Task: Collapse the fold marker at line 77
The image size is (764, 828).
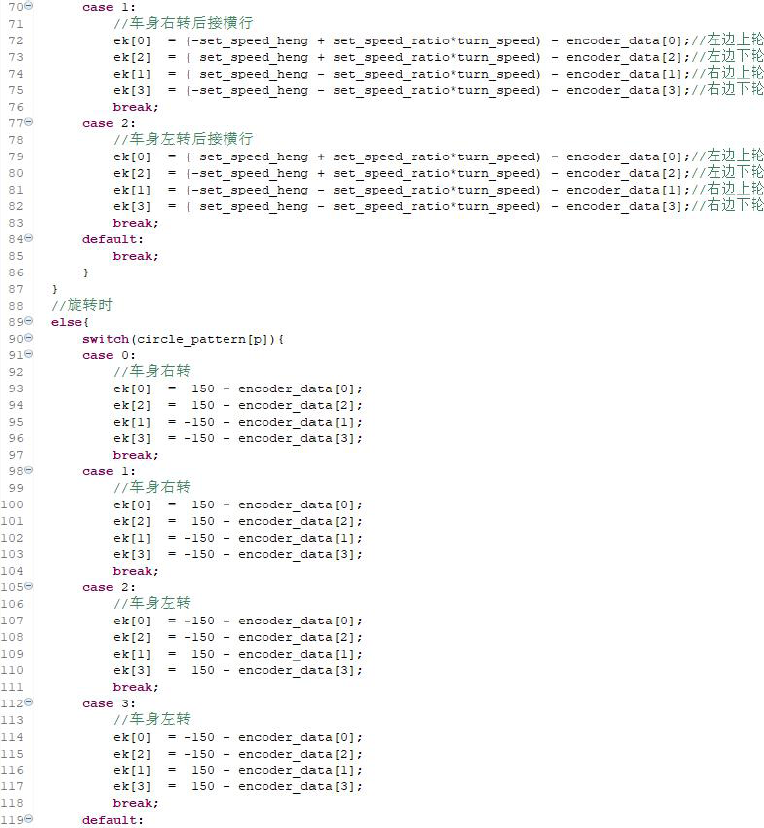Action: click(29, 122)
